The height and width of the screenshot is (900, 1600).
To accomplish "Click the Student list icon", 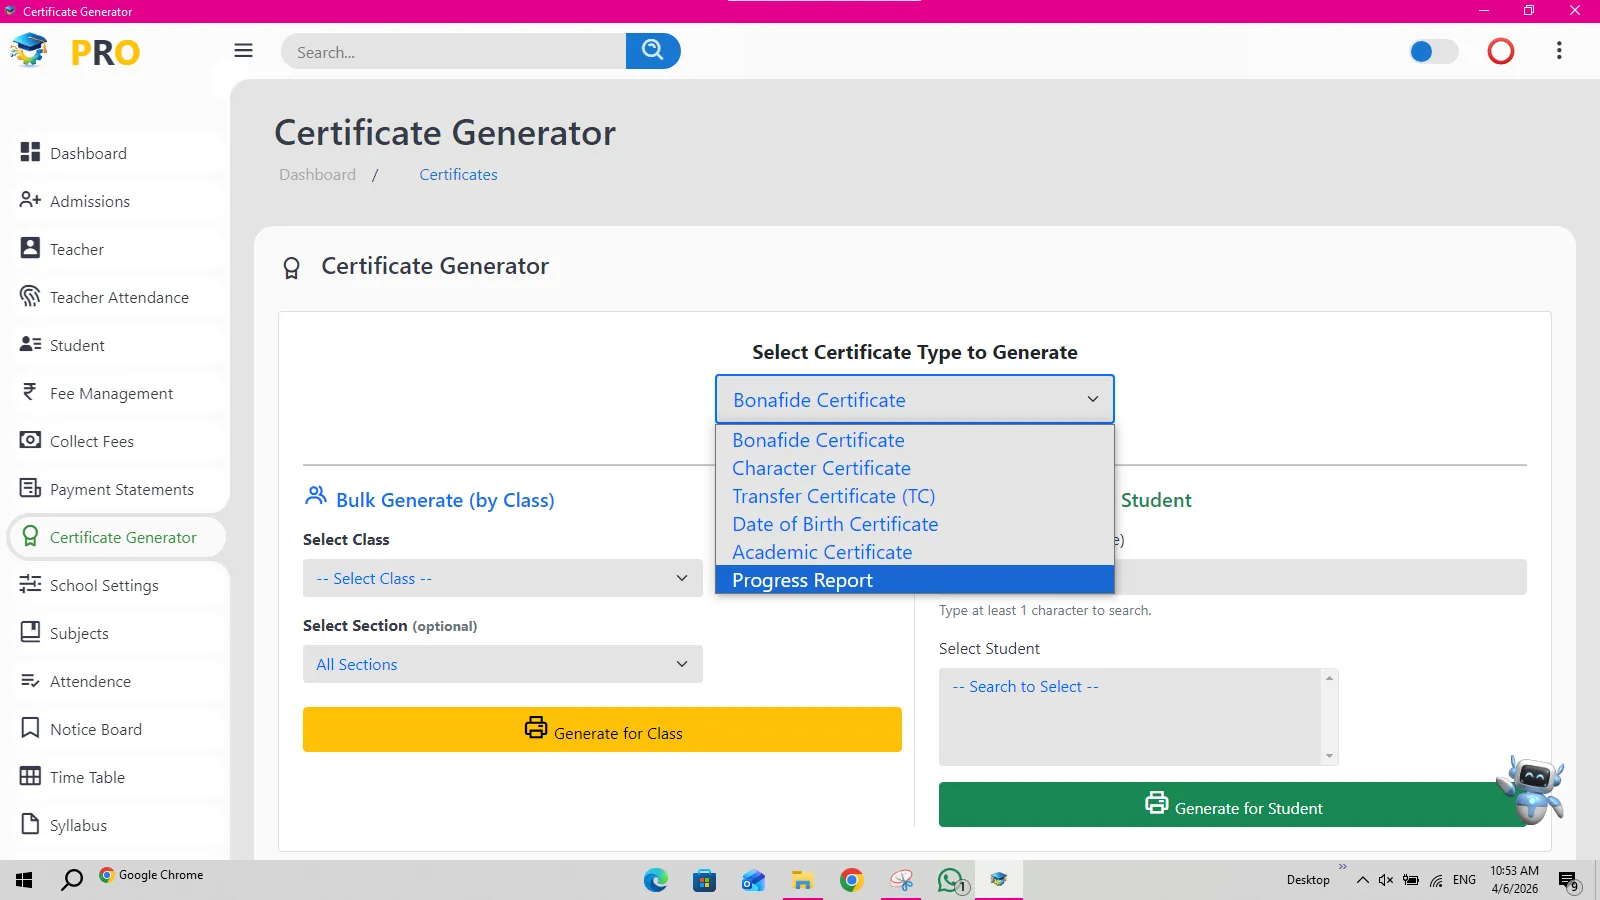I will coord(30,344).
